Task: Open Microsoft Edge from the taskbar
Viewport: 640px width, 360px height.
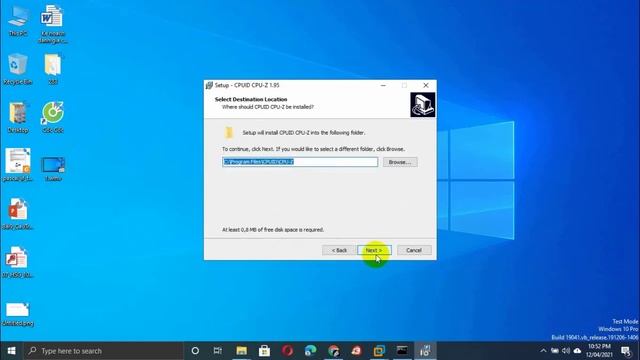Action: (310, 351)
